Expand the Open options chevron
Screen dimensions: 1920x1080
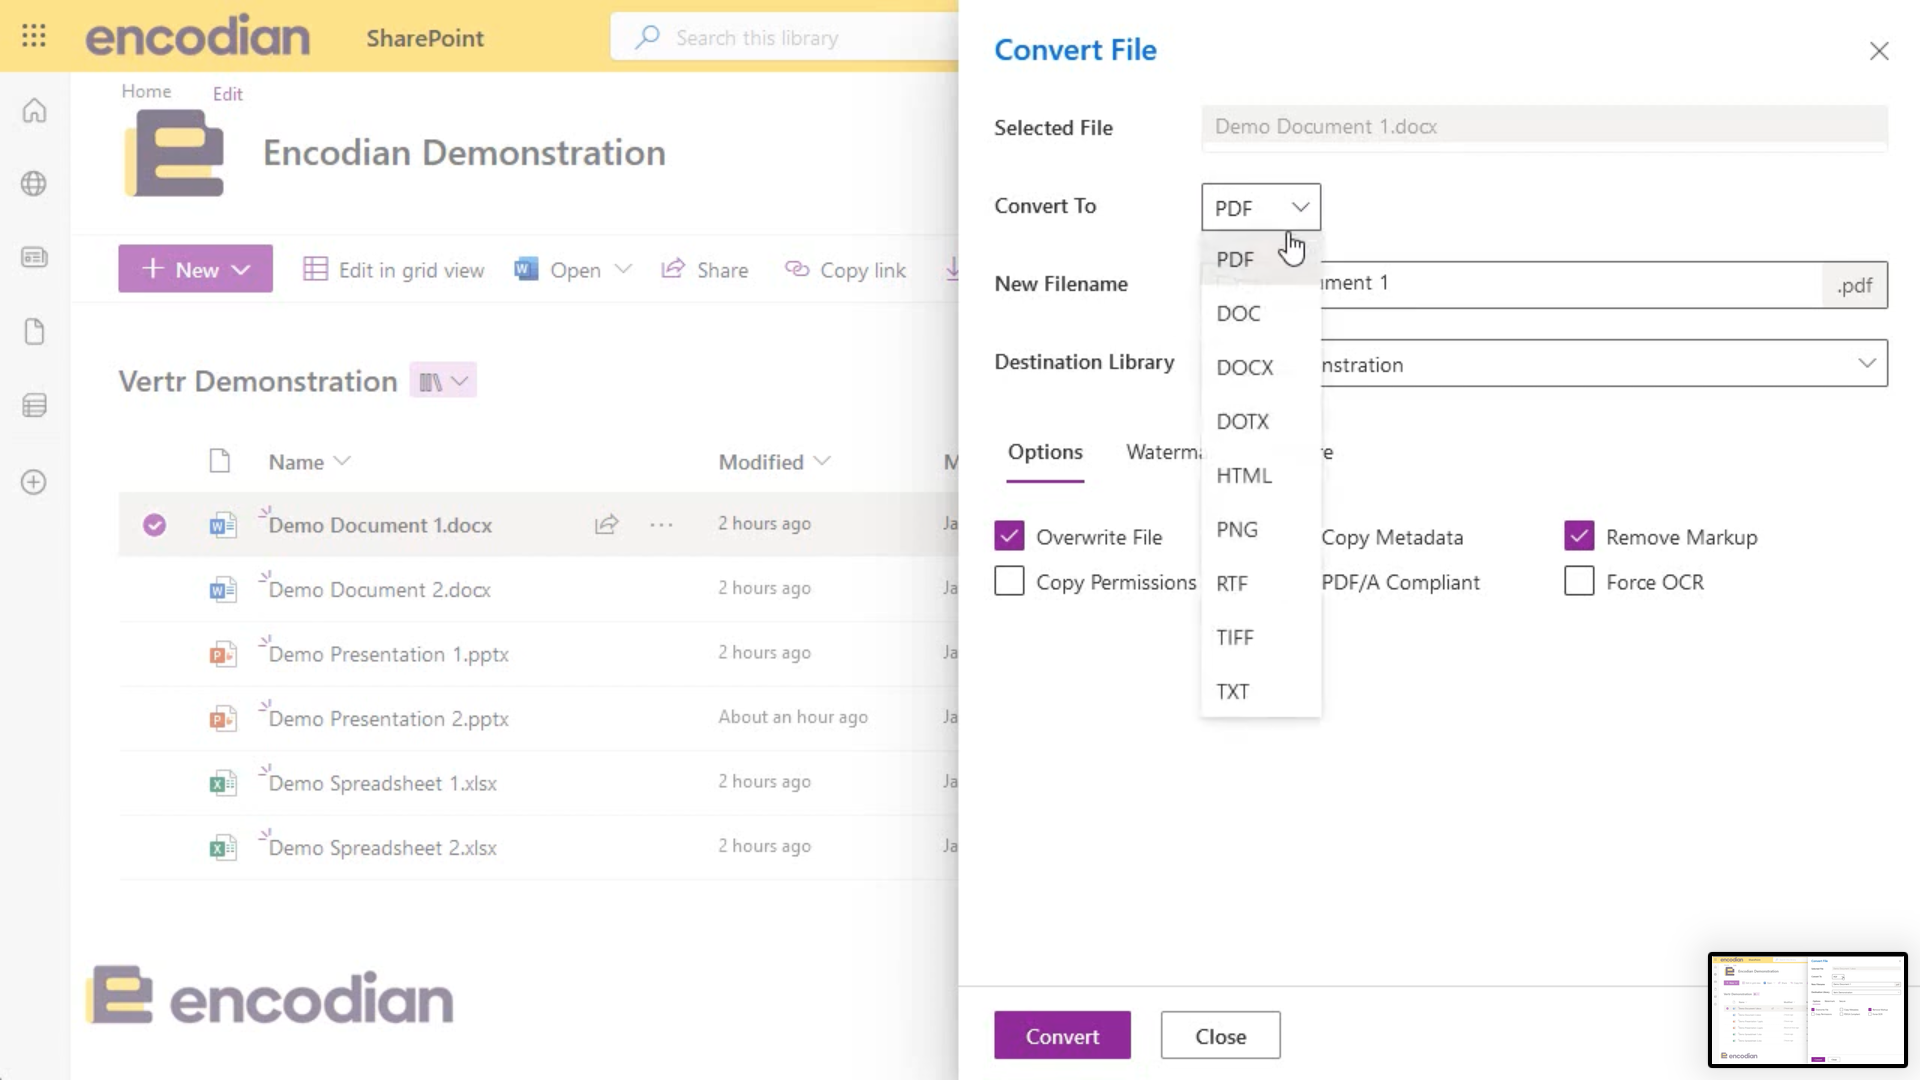[623, 269]
